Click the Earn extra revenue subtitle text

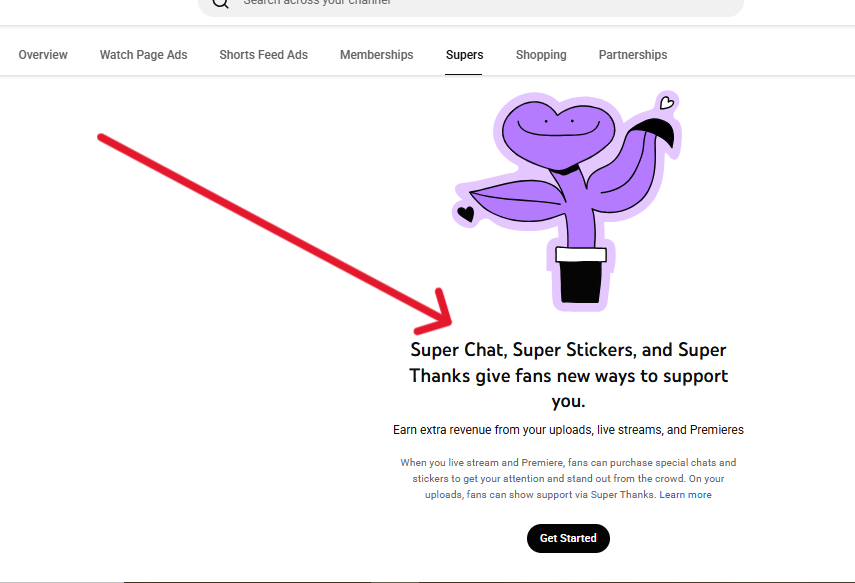click(568, 430)
